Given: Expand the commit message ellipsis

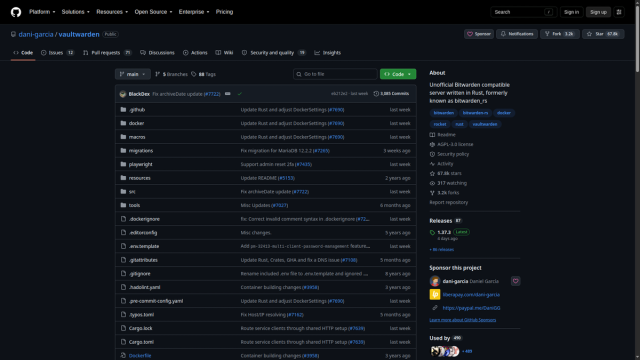Looking at the screenshot, I should coord(228,94).
